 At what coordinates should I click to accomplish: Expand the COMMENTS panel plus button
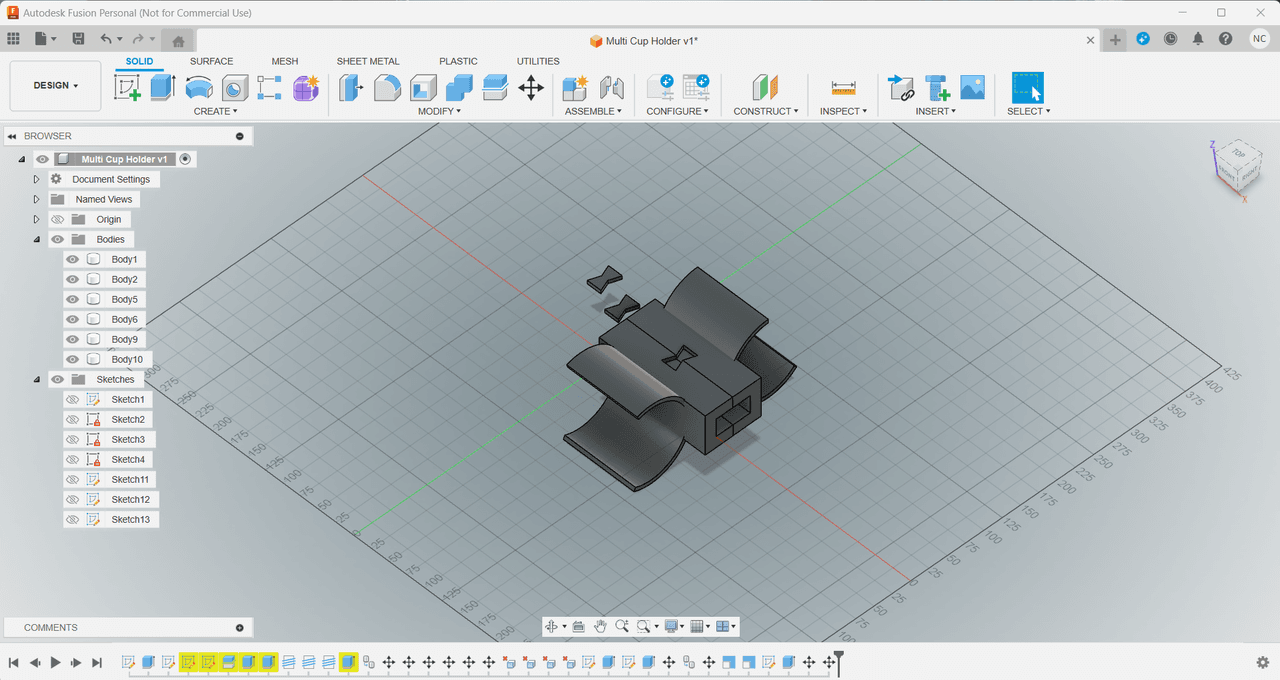[x=240, y=628]
